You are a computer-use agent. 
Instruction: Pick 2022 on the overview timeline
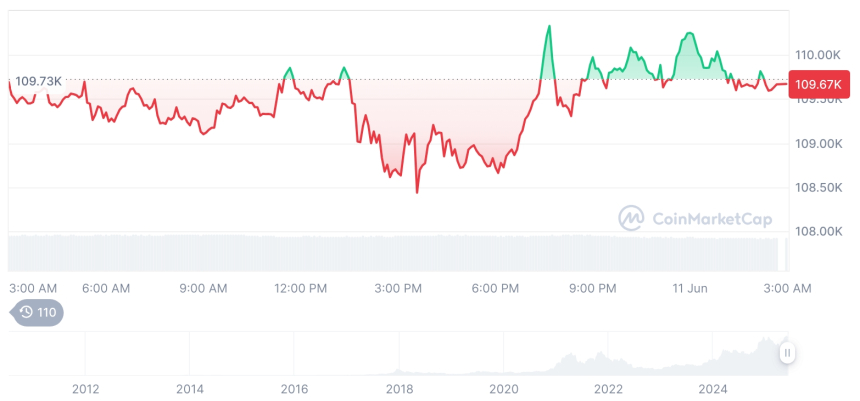tap(608, 389)
